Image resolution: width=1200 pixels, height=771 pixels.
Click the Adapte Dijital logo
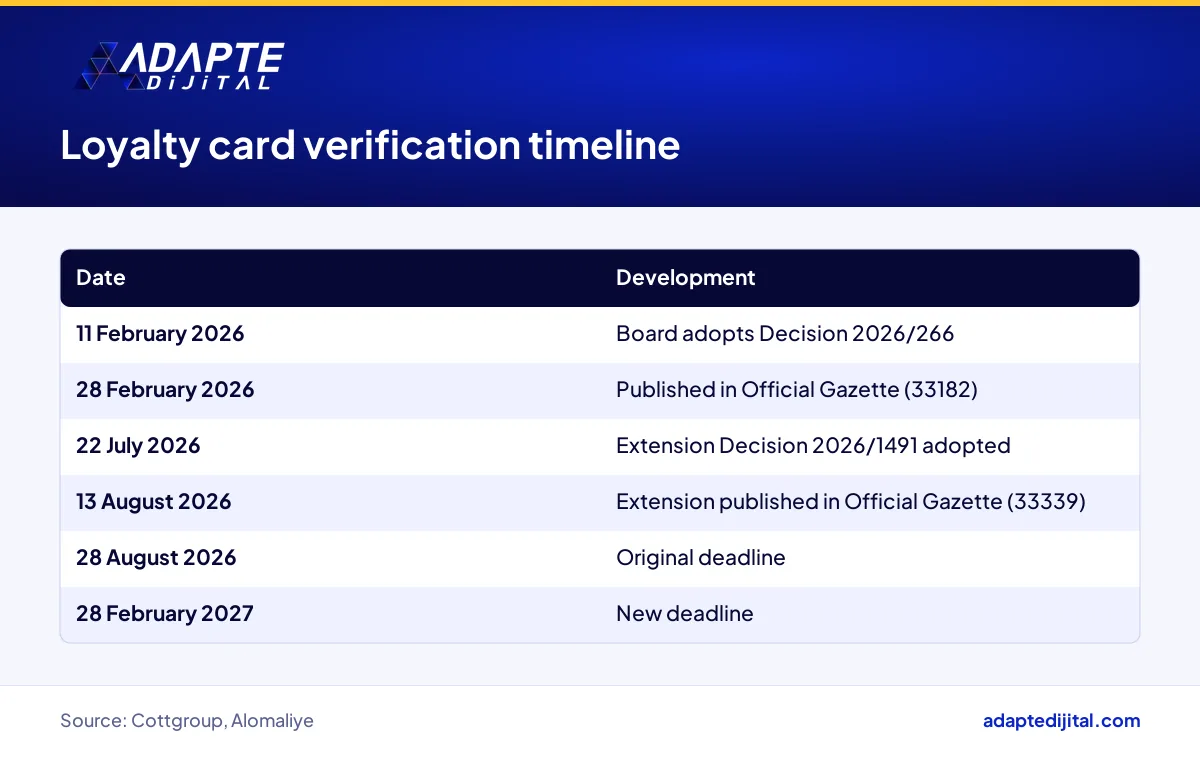pos(180,67)
